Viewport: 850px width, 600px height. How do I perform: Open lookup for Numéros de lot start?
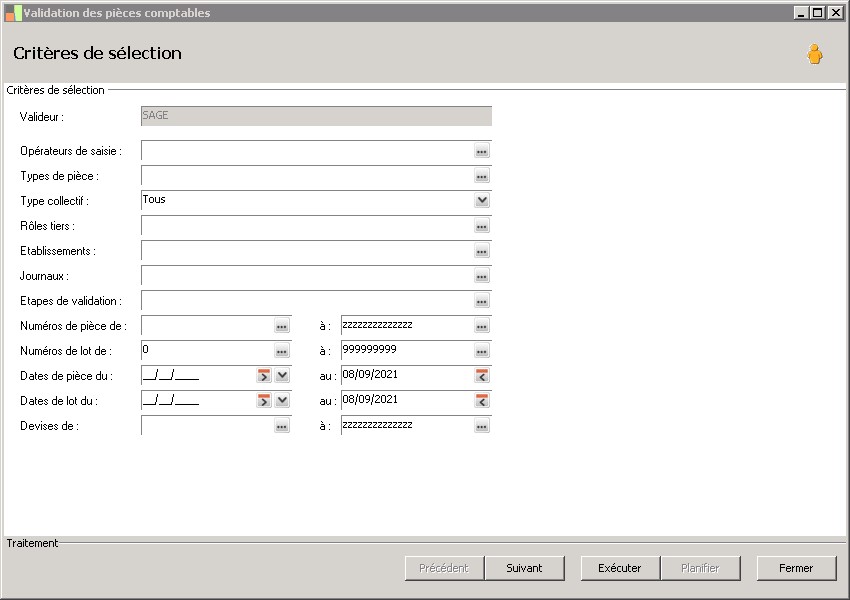(x=281, y=351)
